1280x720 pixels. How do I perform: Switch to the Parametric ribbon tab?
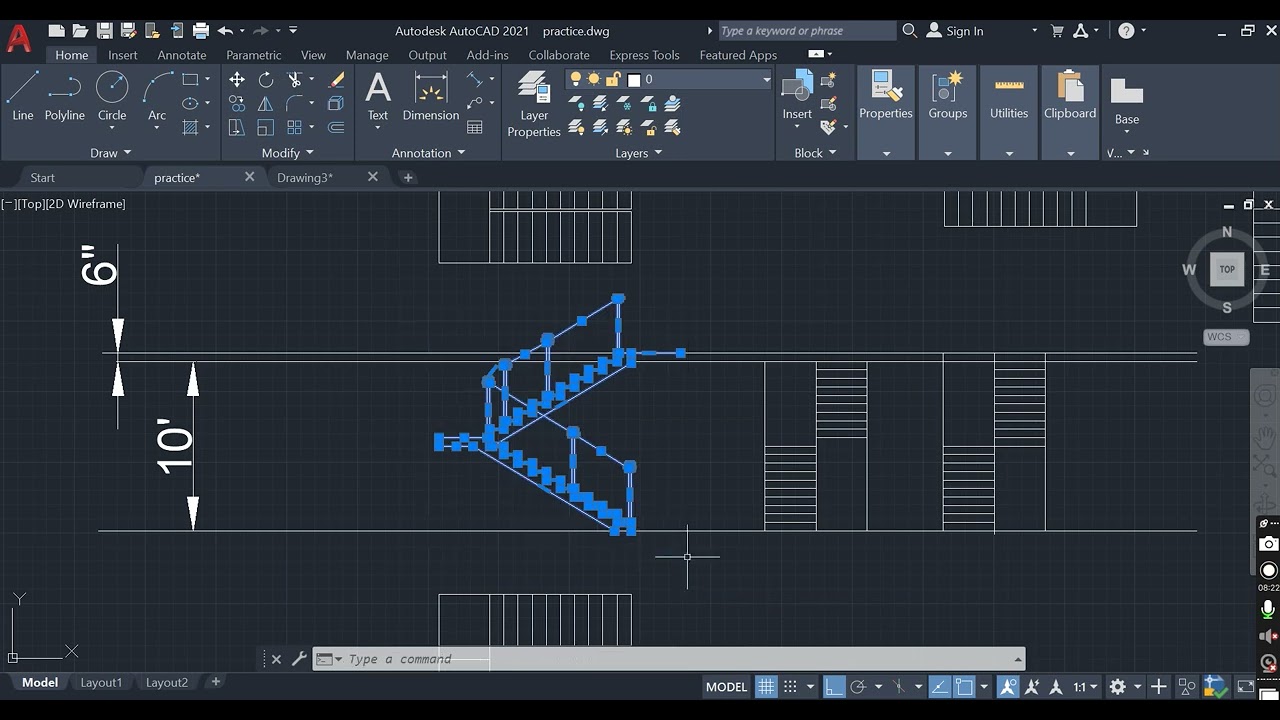click(254, 55)
